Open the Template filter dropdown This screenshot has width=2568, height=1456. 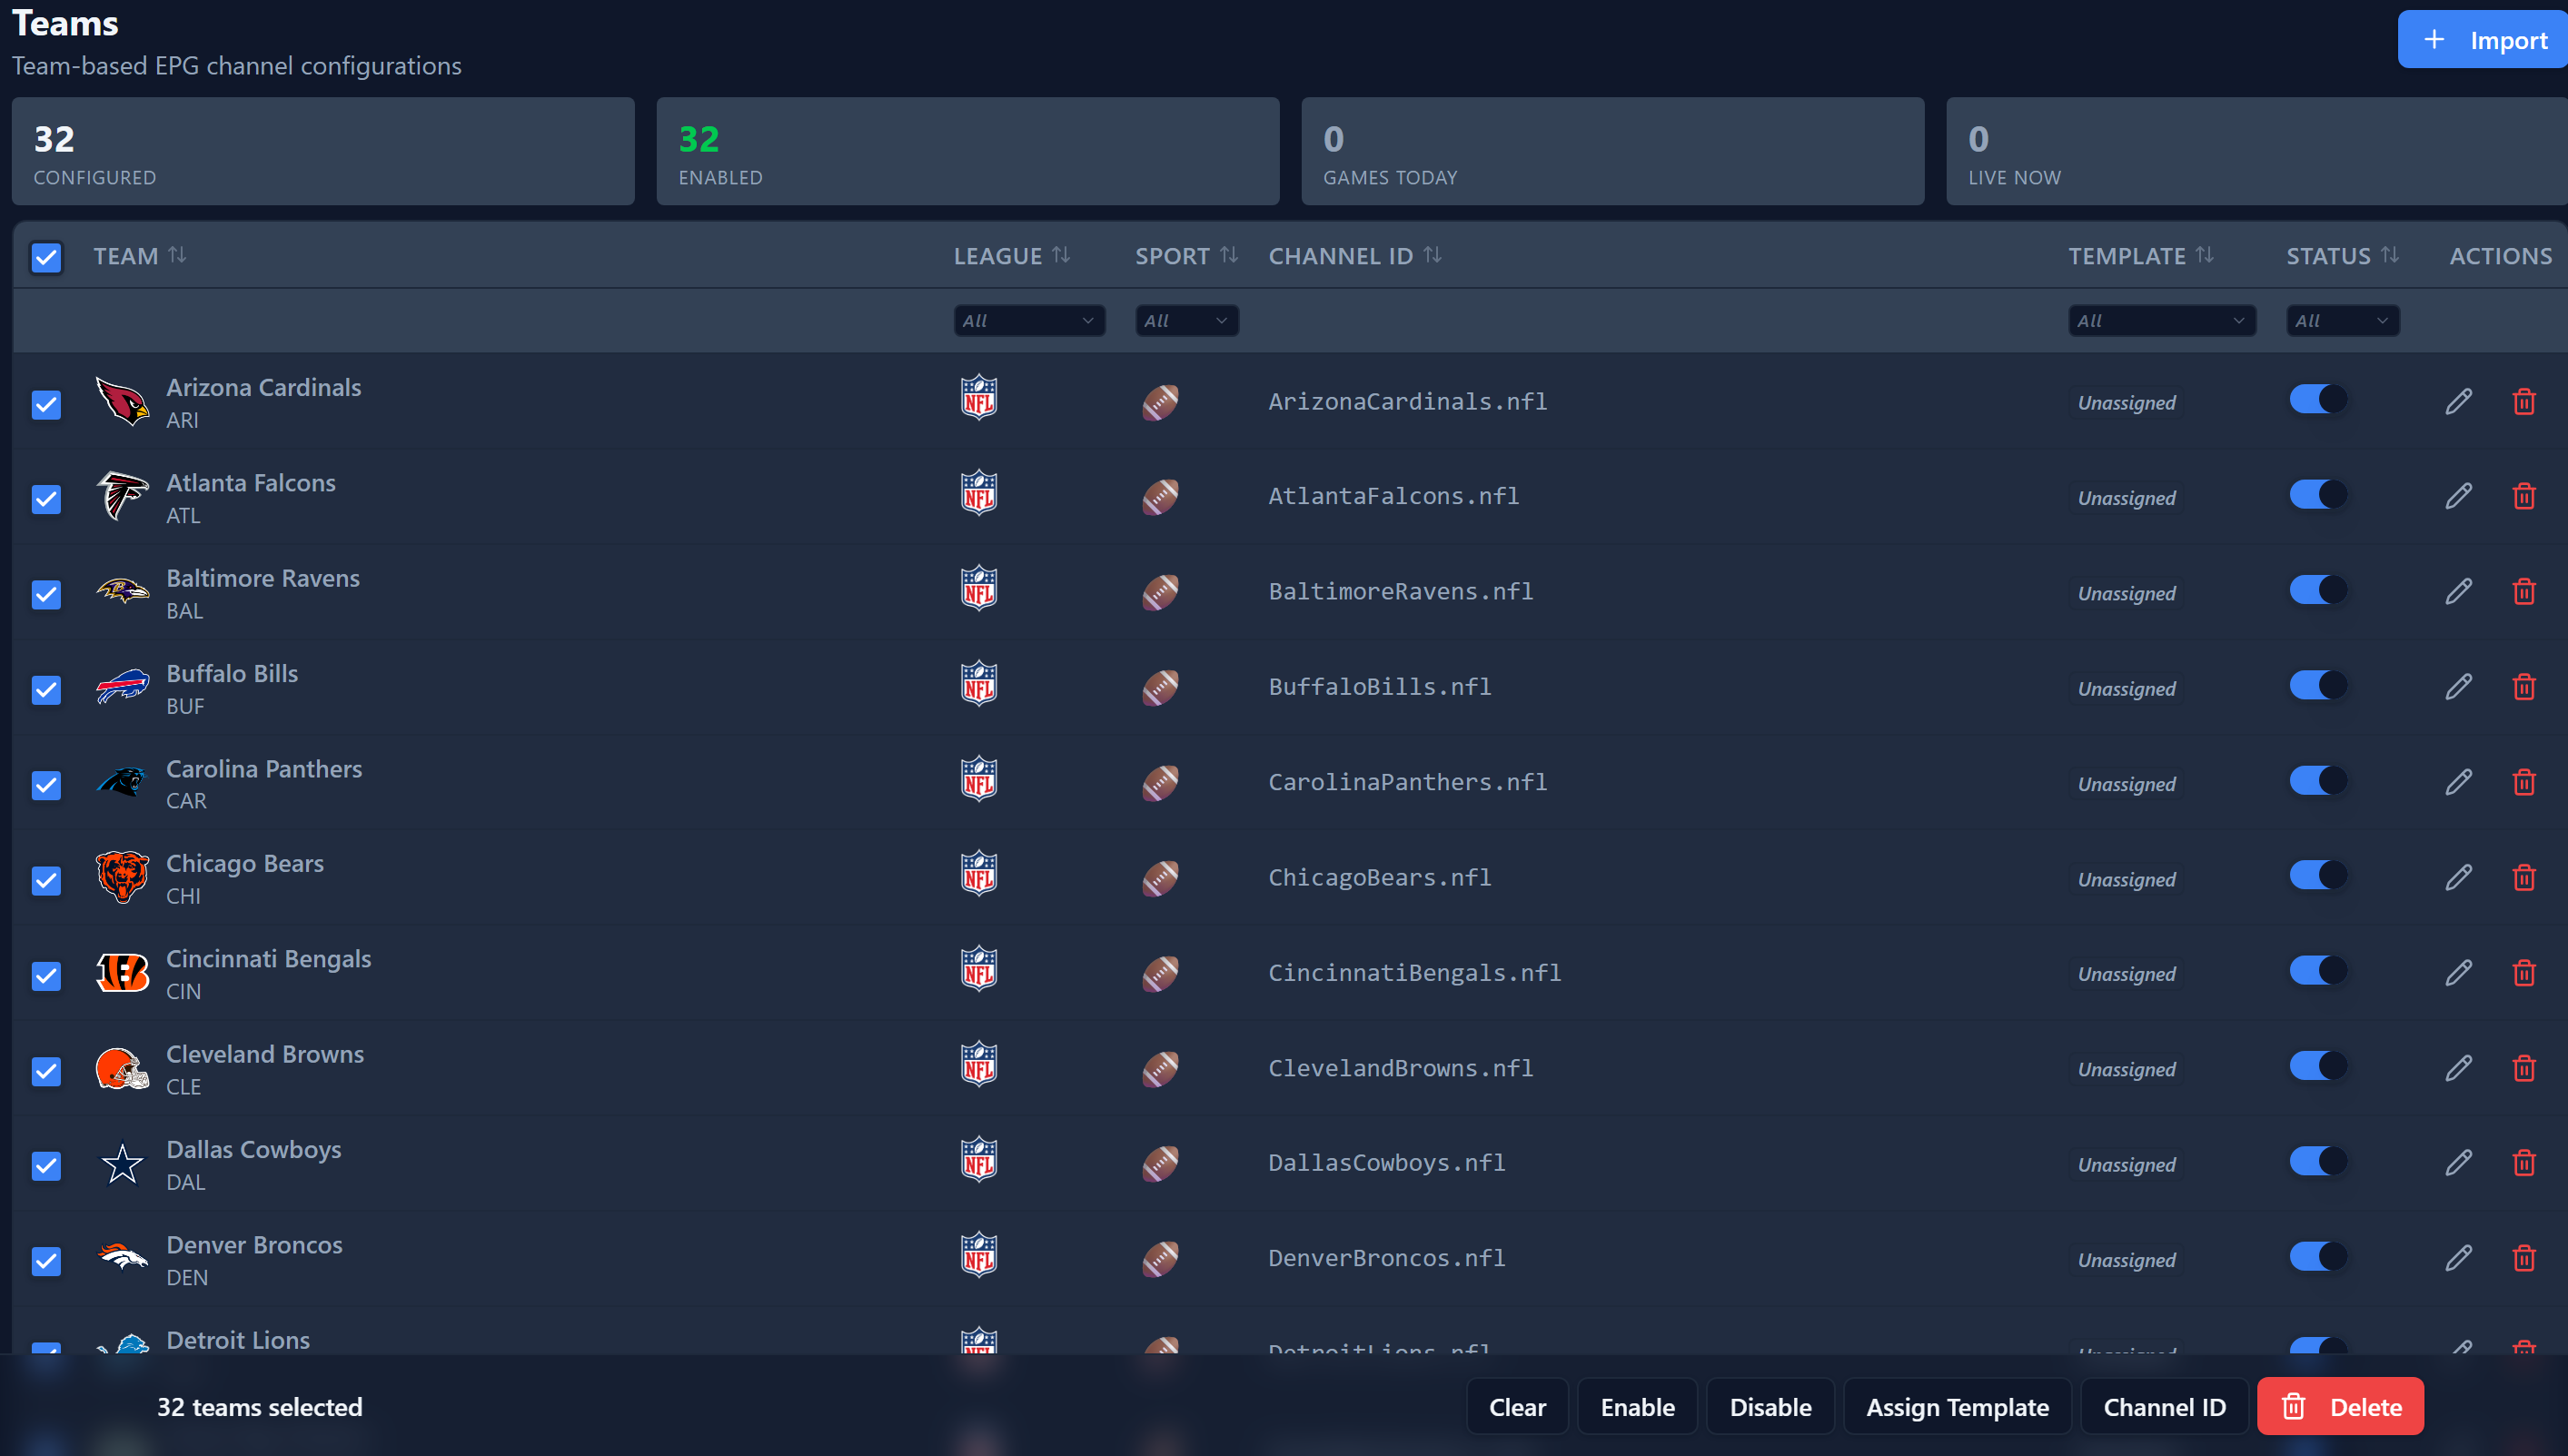coord(2161,321)
